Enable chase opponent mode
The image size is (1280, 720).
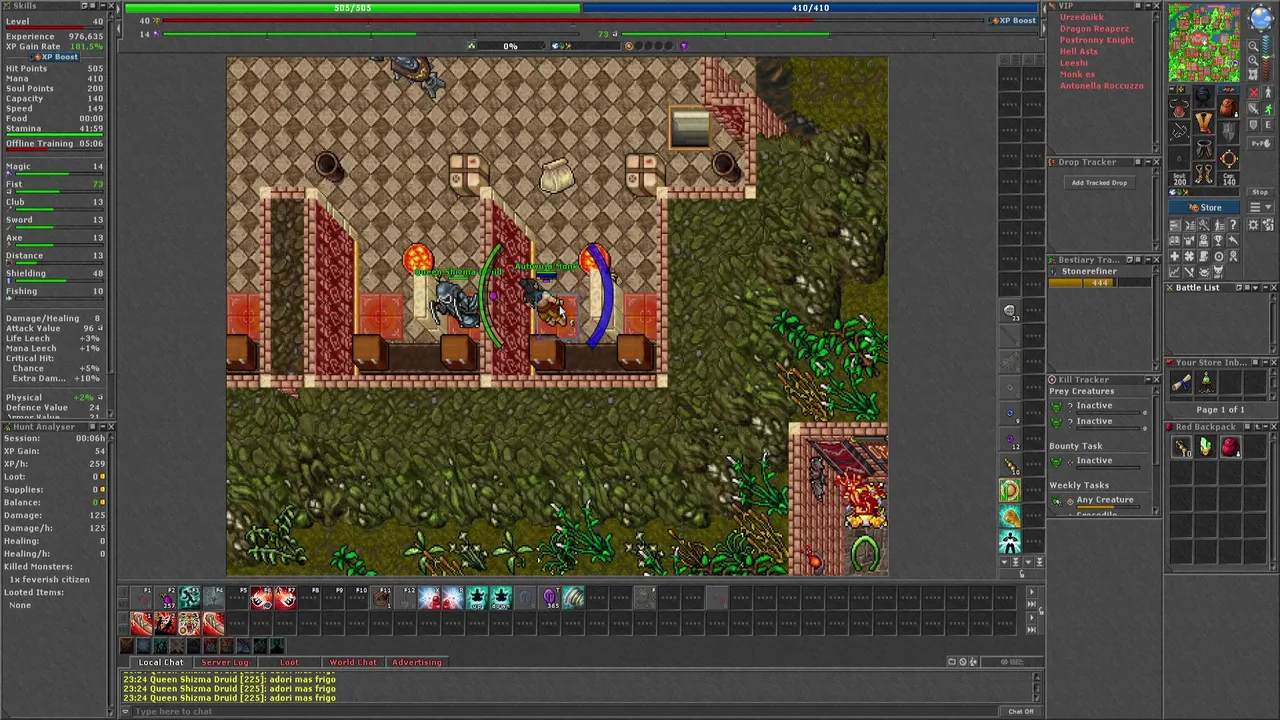[x=1268, y=109]
